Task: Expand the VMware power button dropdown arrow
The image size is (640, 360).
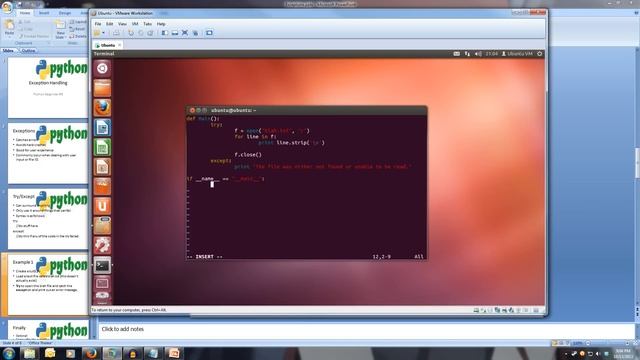Action: click(103, 33)
